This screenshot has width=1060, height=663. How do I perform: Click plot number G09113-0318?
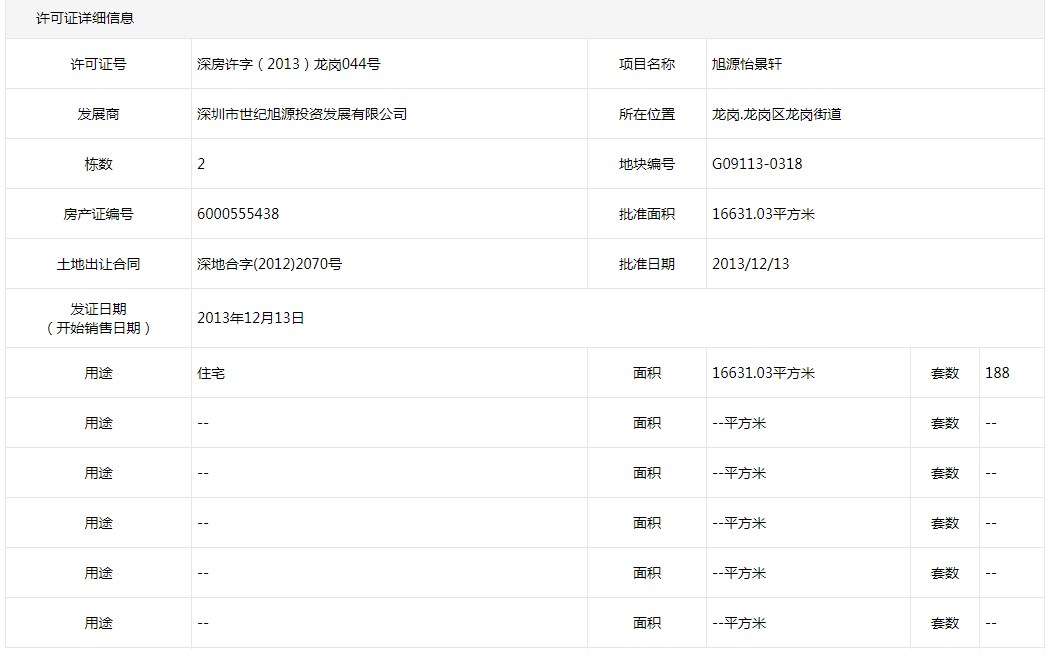click(757, 164)
